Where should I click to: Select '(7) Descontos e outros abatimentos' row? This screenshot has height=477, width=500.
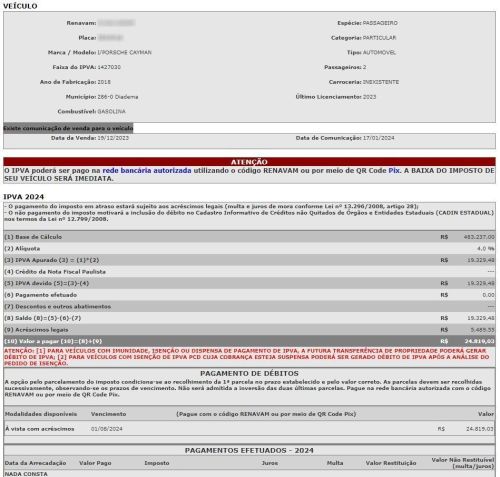click(249, 307)
